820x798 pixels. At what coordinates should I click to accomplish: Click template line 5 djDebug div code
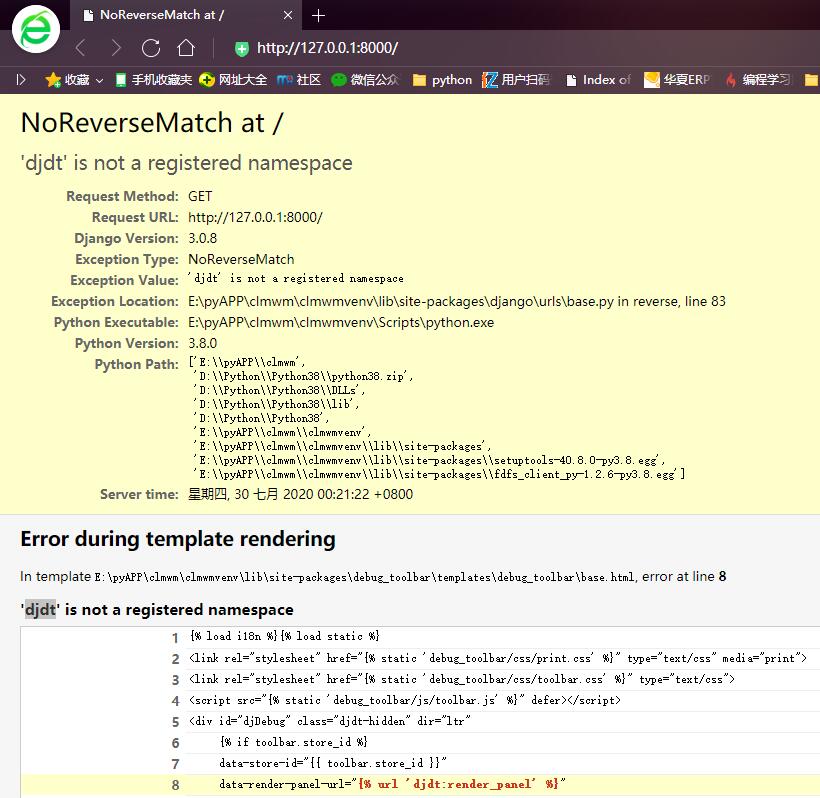click(x=330, y=721)
